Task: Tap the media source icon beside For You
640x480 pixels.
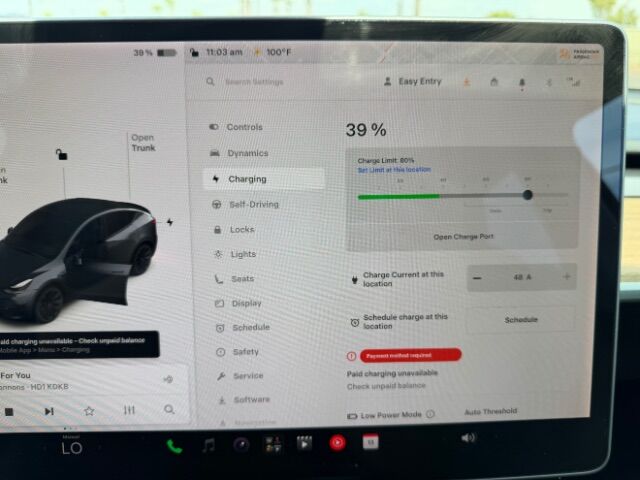Action: coord(168,380)
